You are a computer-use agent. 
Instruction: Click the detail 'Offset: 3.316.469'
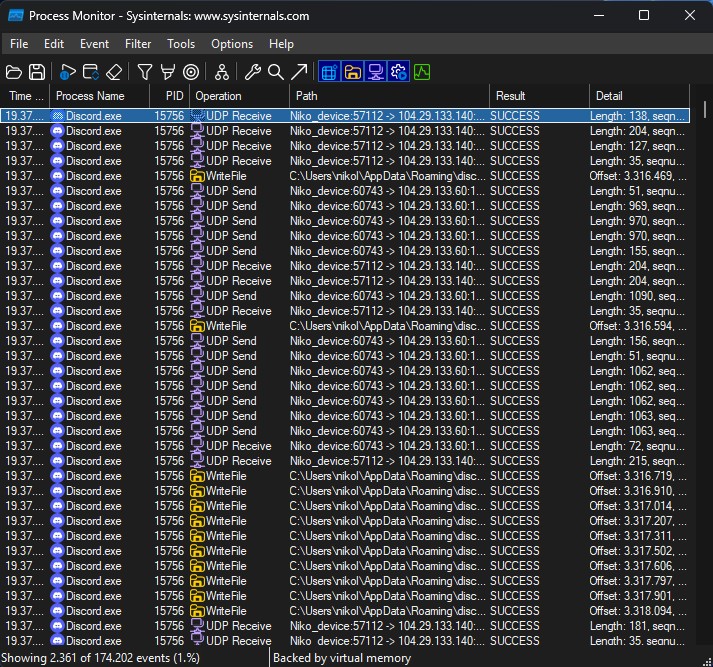tap(632, 176)
